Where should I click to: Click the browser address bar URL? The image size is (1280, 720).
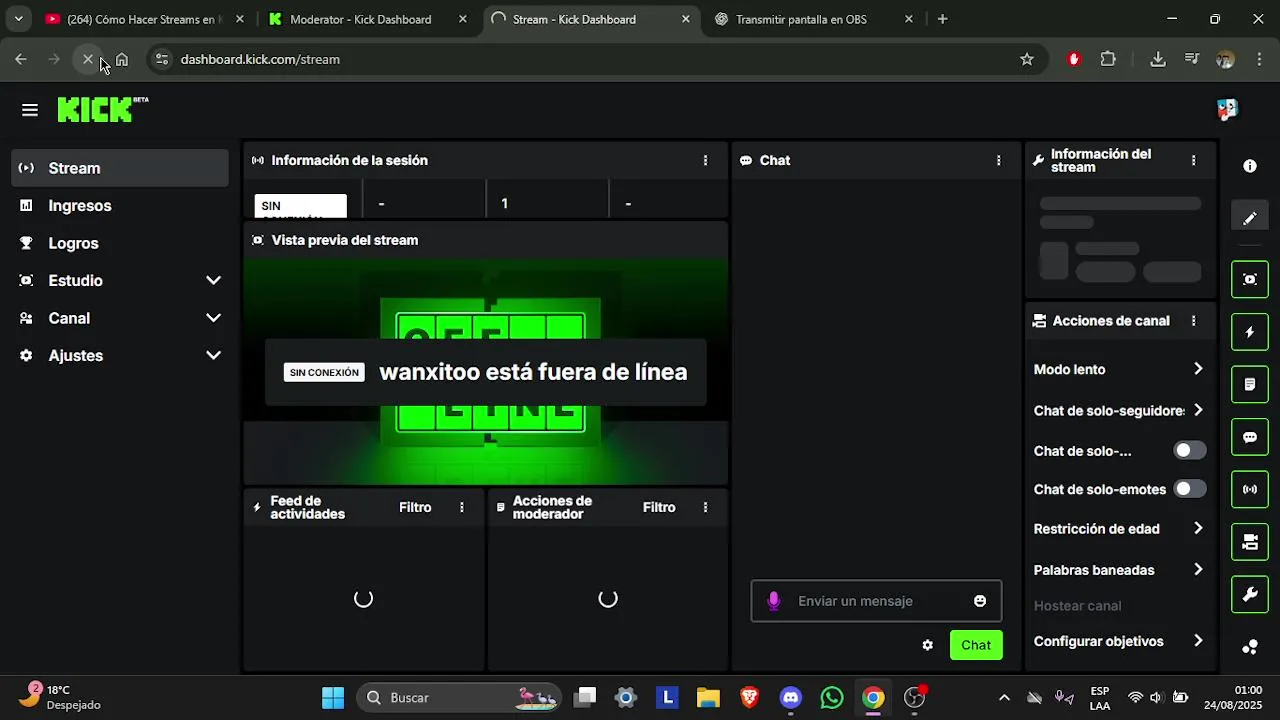260,59
